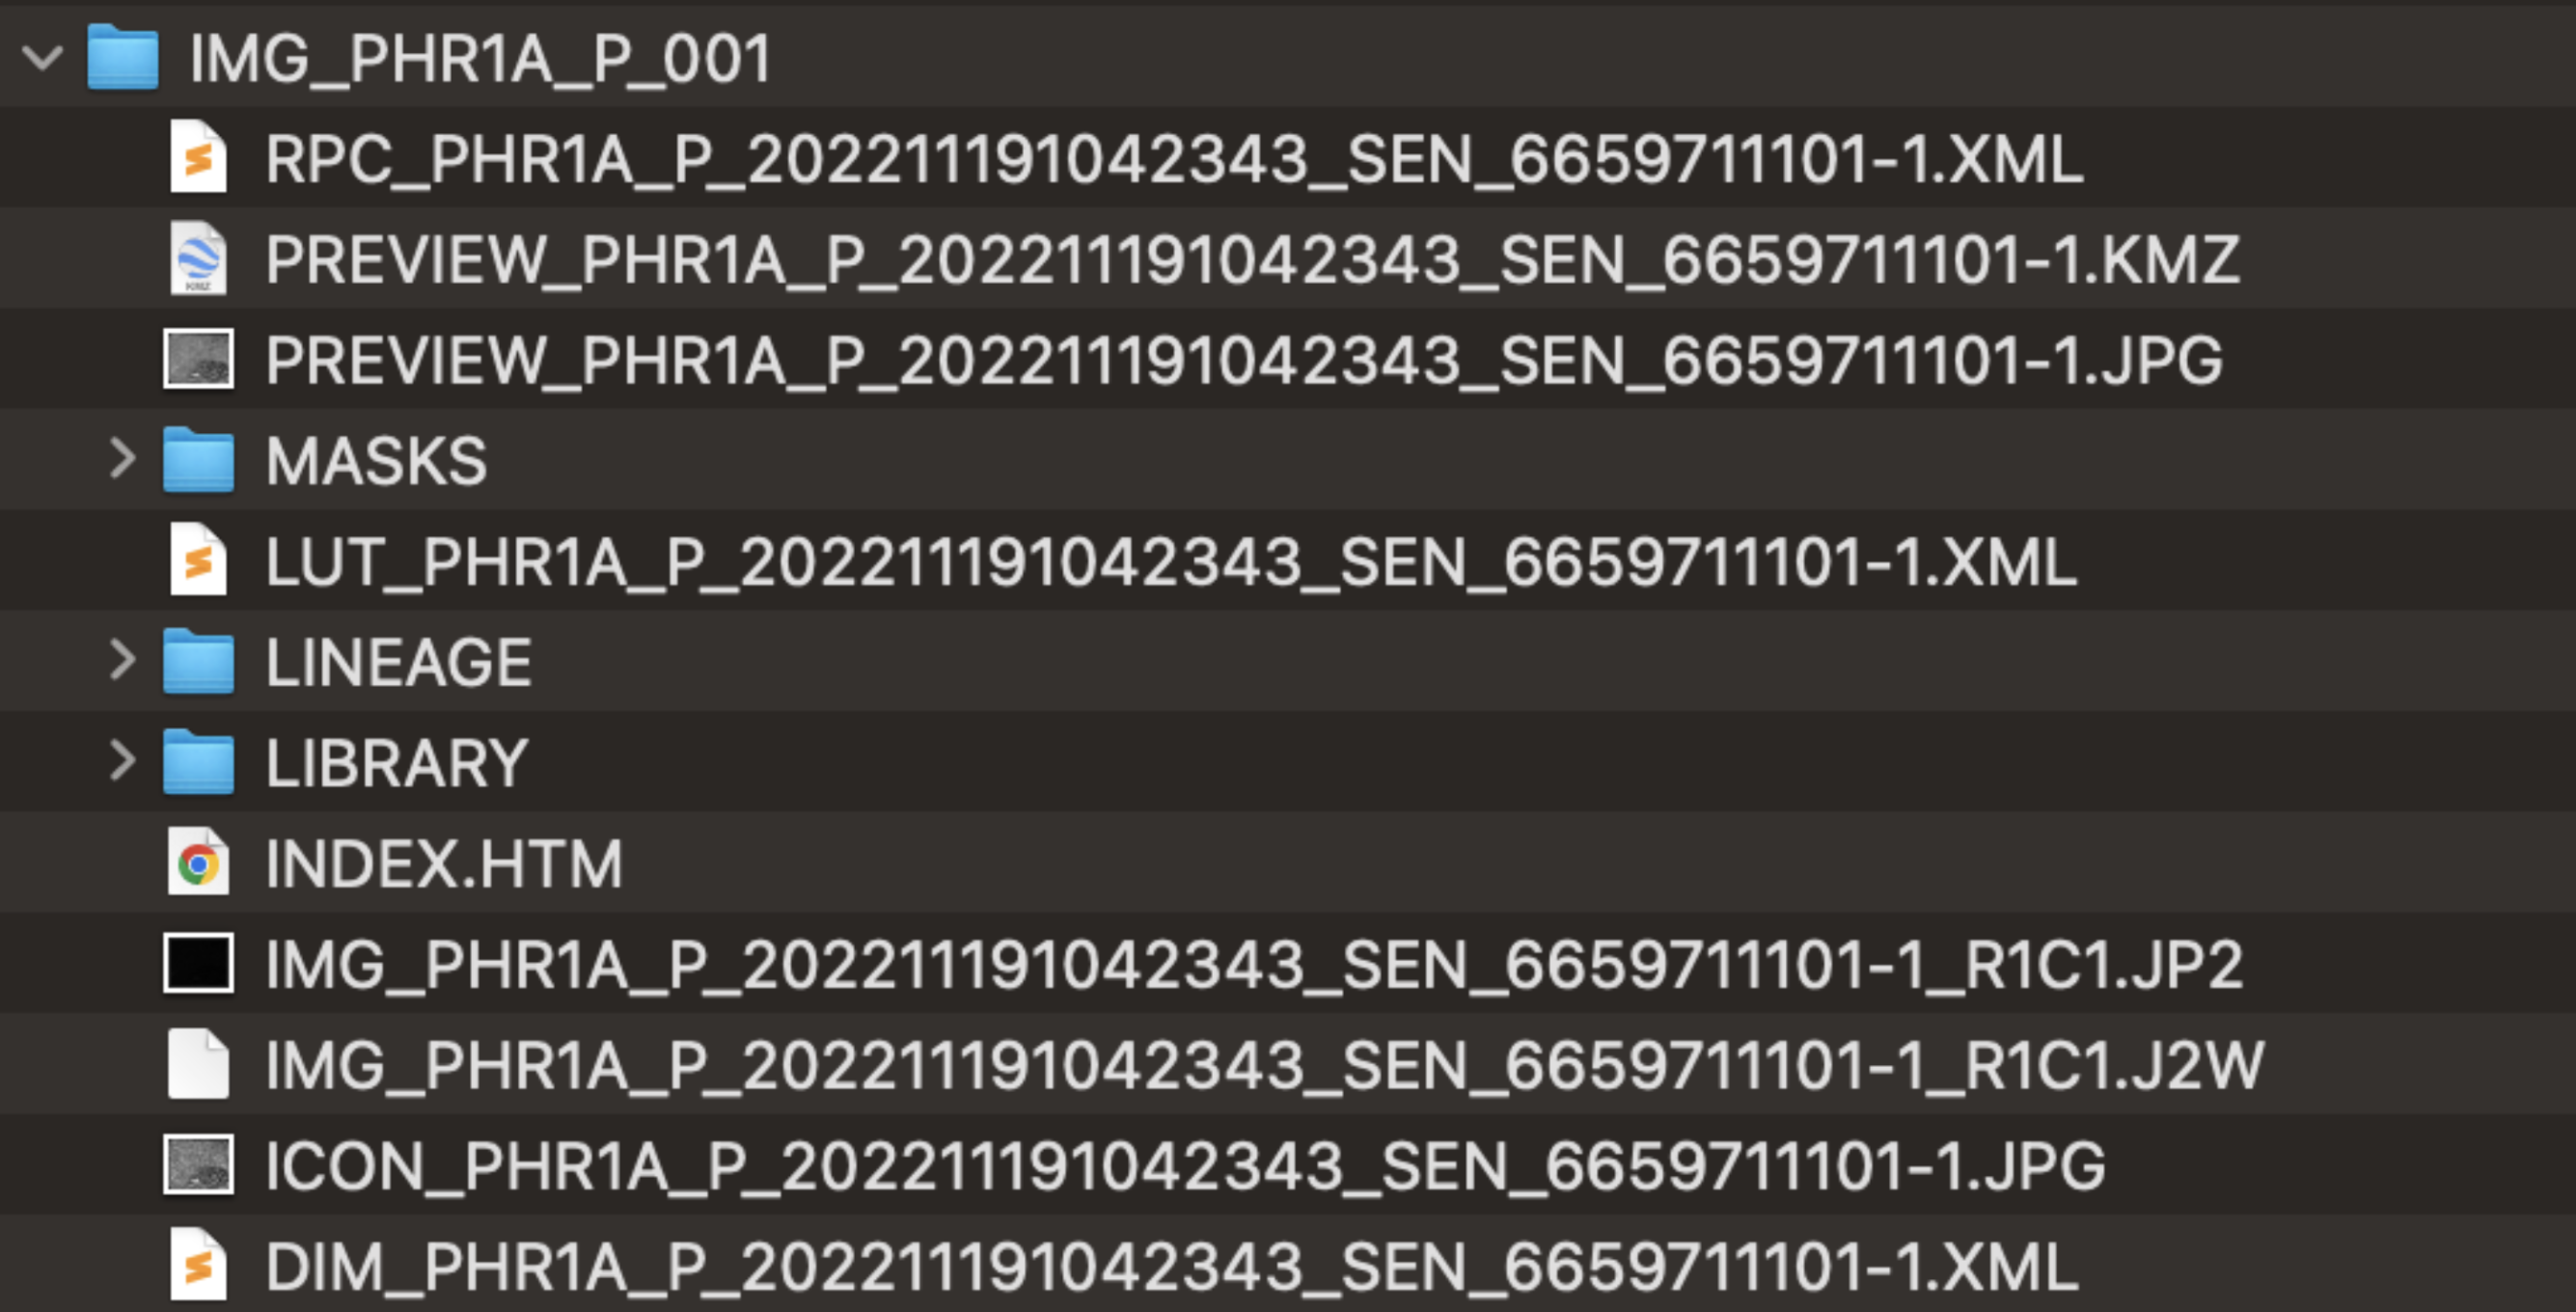
Task: Collapse the IMG_PHR1A_P_001 folder chevron
Action: coord(43,58)
